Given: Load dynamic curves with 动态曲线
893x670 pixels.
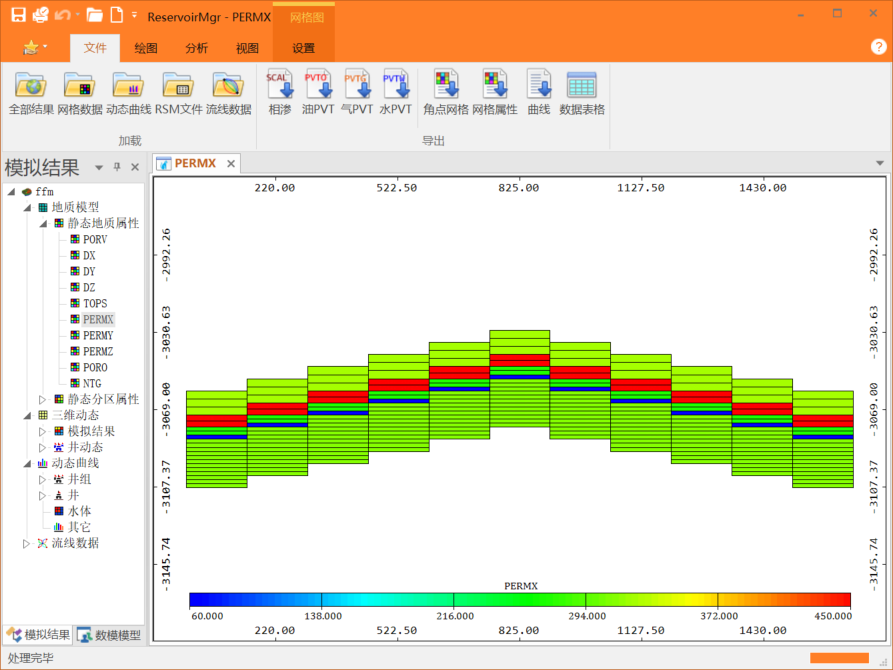Looking at the screenshot, I should pos(129,93).
